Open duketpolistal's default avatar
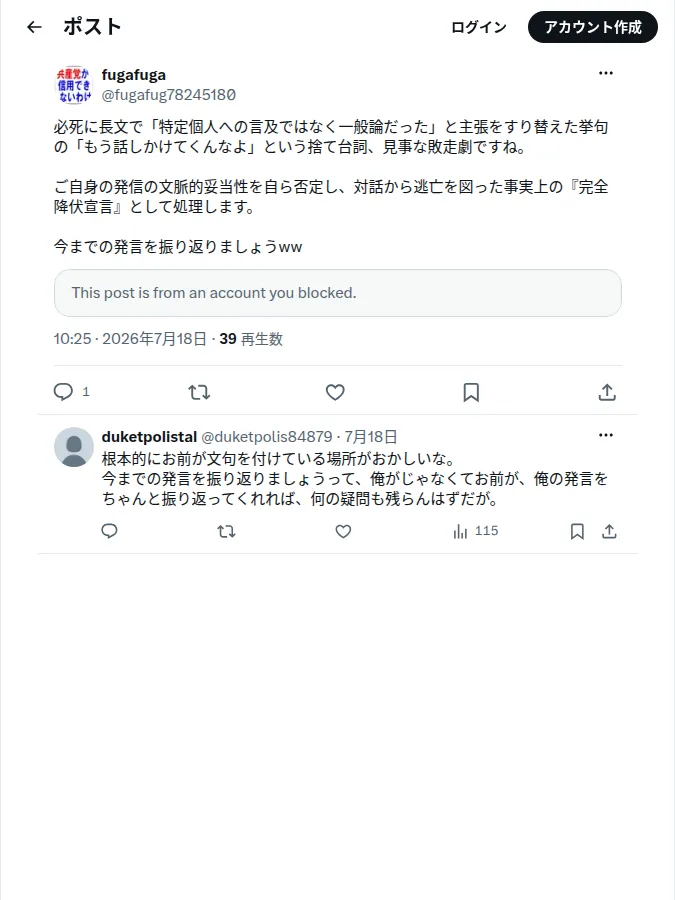 tap(74, 447)
